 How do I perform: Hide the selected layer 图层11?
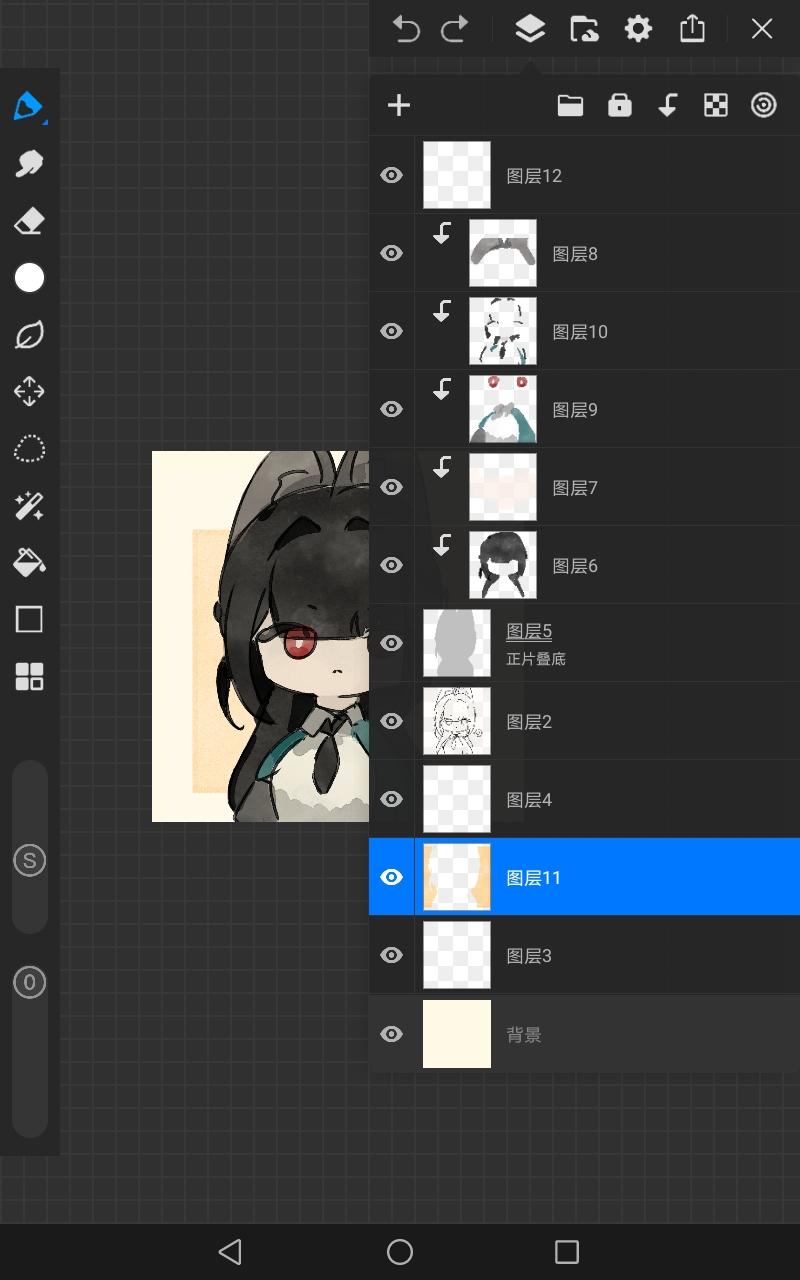[x=392, y=878]
